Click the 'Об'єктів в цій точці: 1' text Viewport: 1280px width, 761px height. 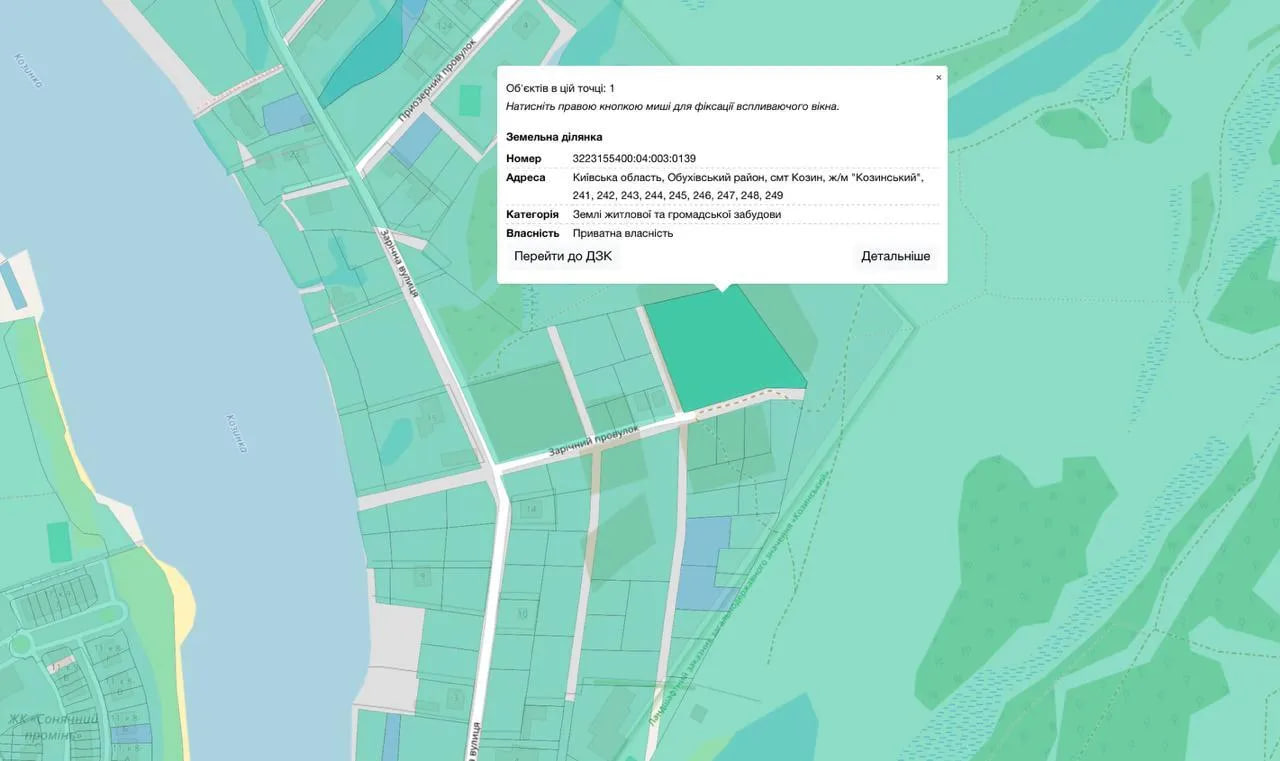coord(560,88)
